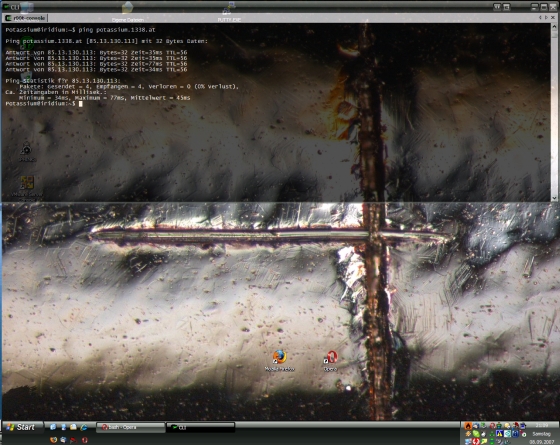
Task: Switch to the Opera taskbar window
Action: (131, 427)
